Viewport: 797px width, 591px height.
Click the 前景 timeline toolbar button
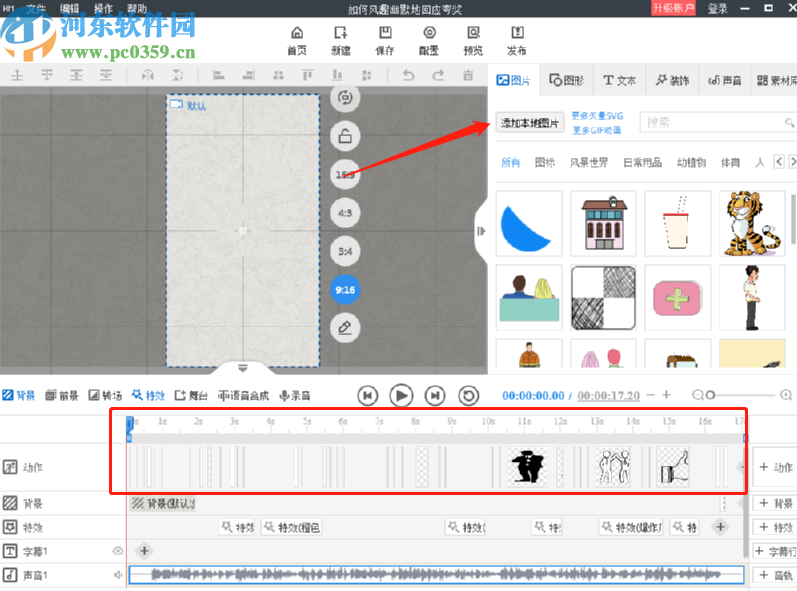tap(62, 395)
